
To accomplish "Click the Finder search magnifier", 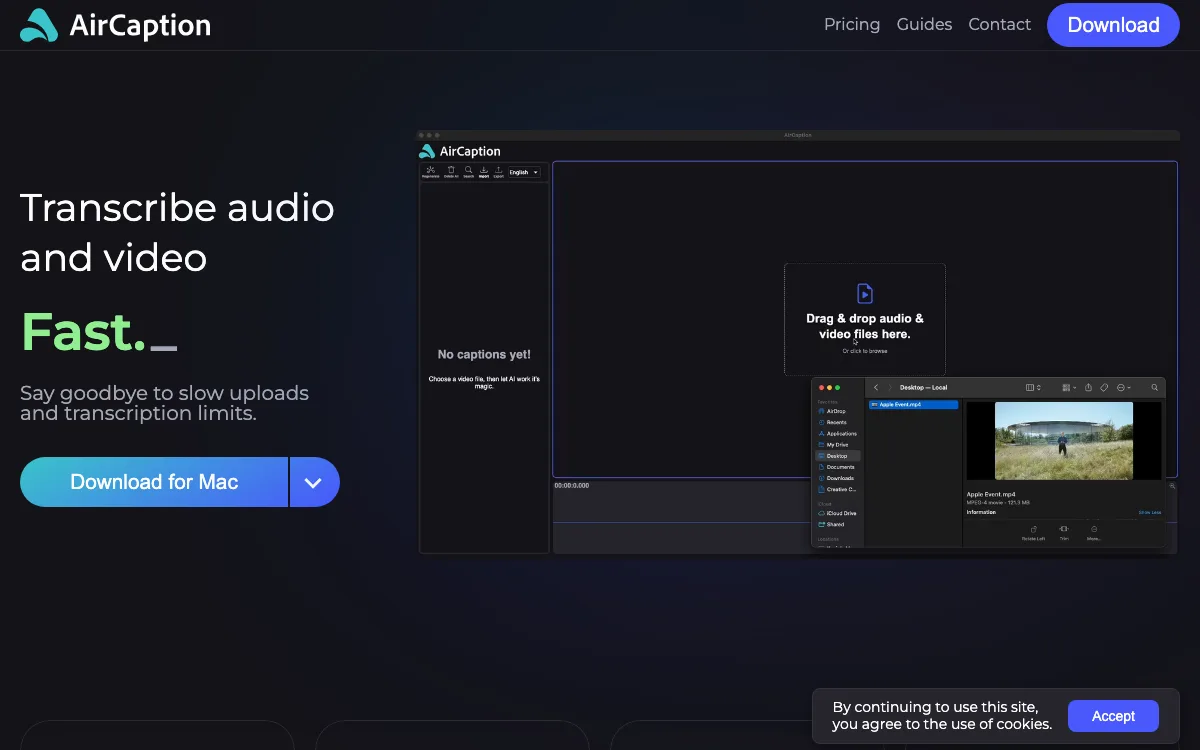I will pyautogui.click(x=1155, y=387).
